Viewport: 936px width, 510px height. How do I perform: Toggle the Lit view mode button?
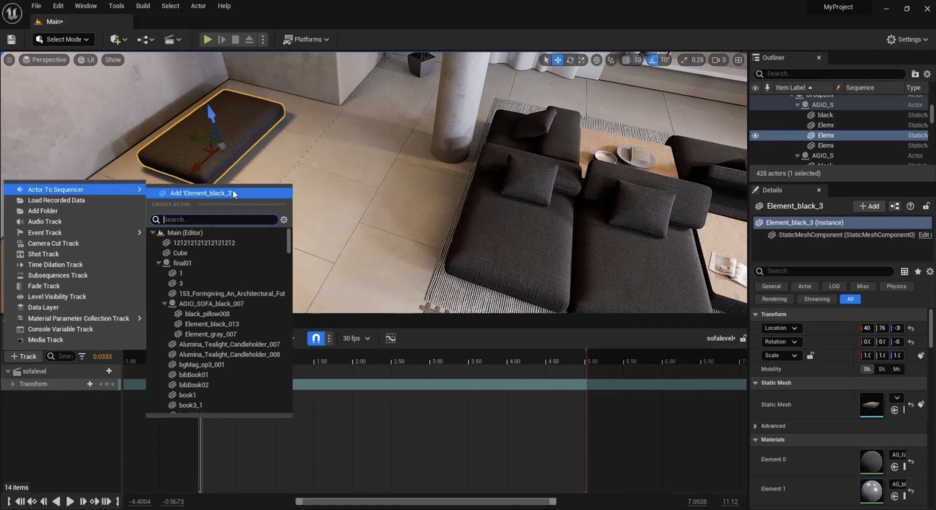(x=86, y=60)
